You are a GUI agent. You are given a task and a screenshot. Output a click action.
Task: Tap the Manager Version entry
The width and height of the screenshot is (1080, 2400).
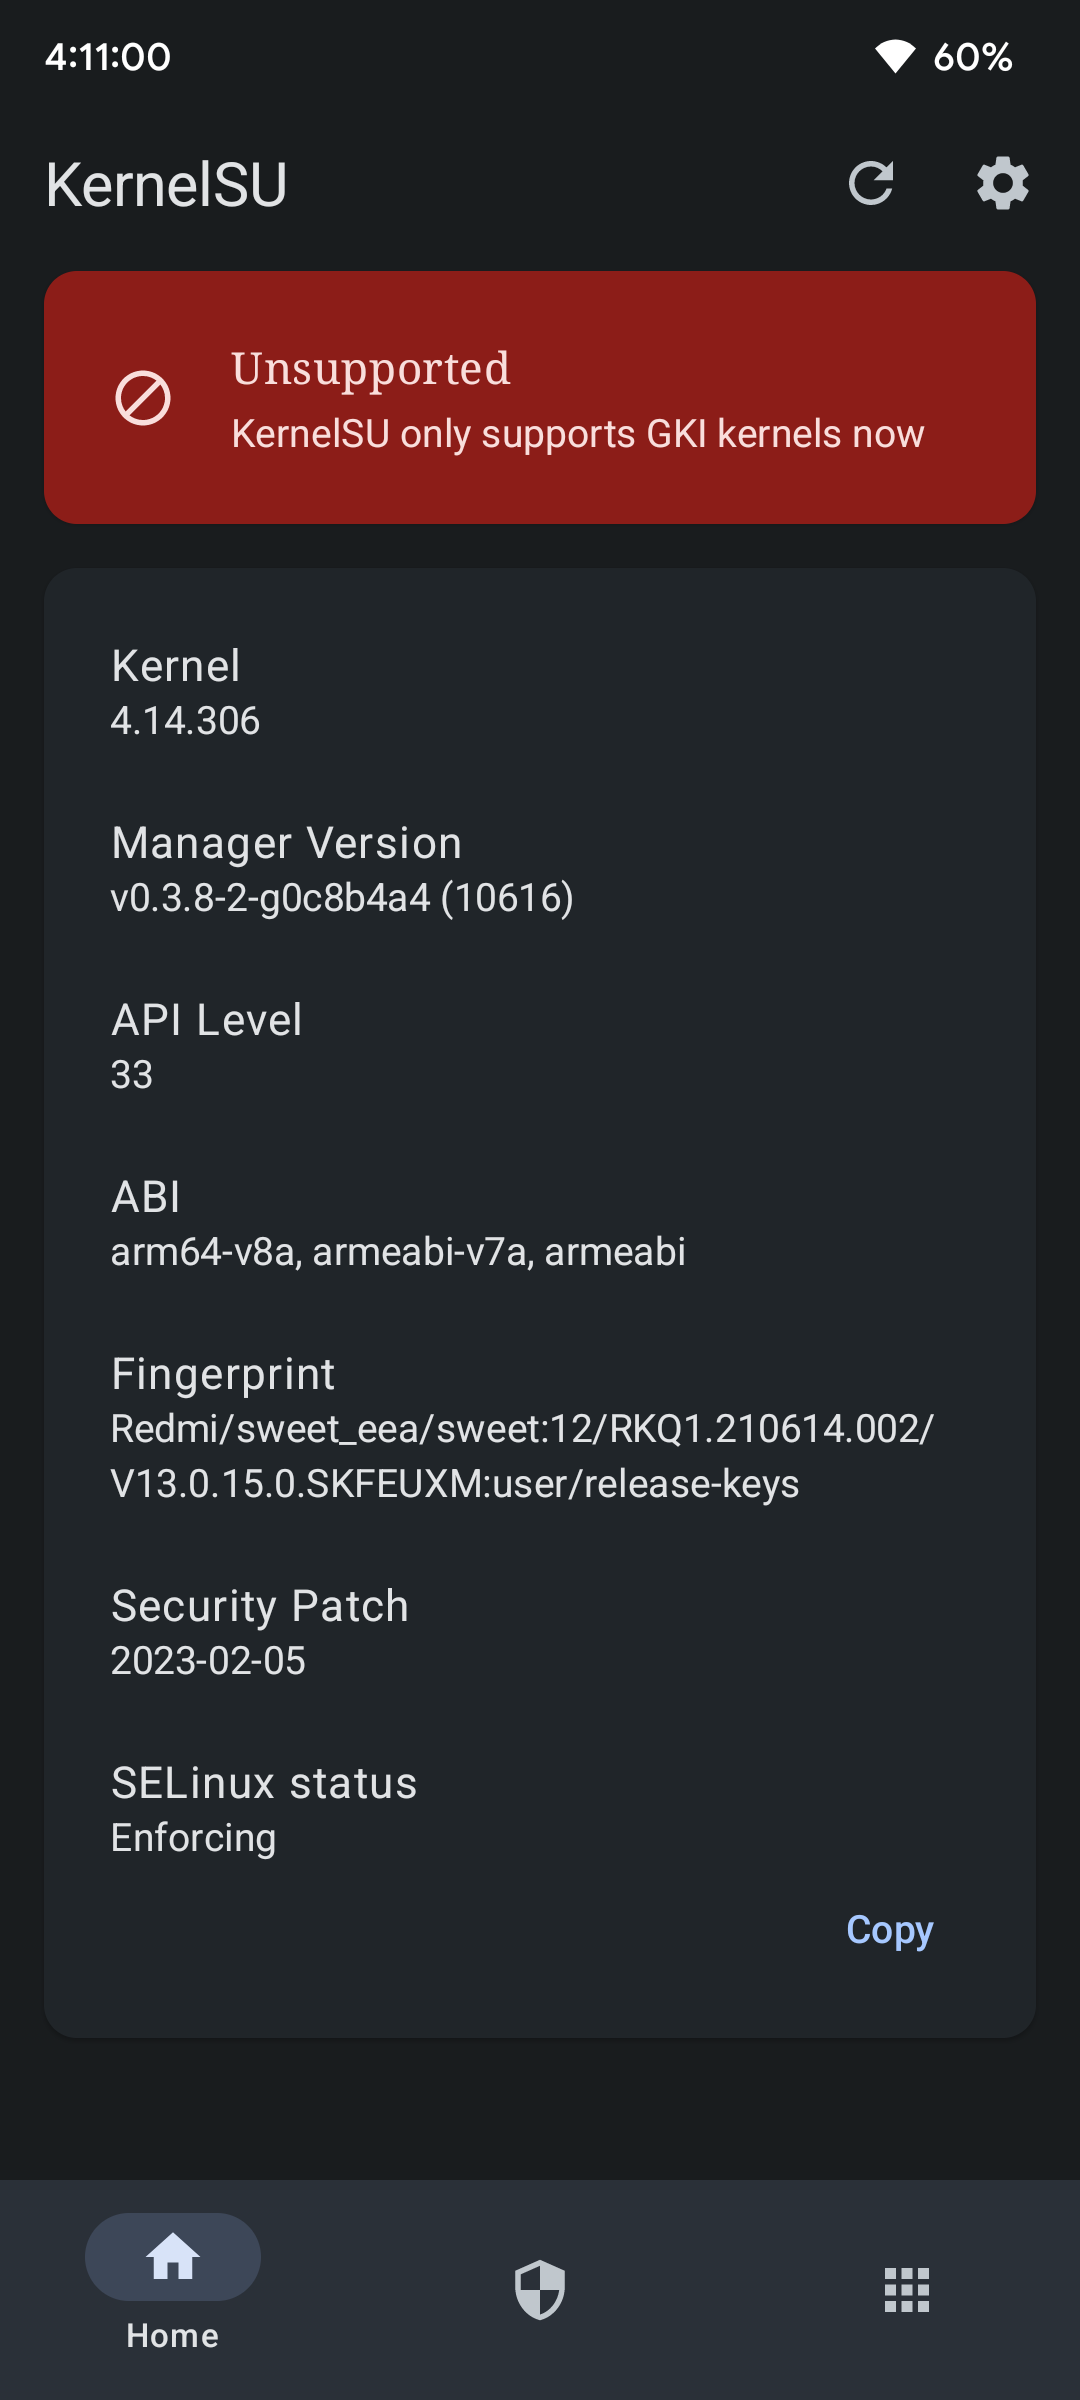[342, 870]
